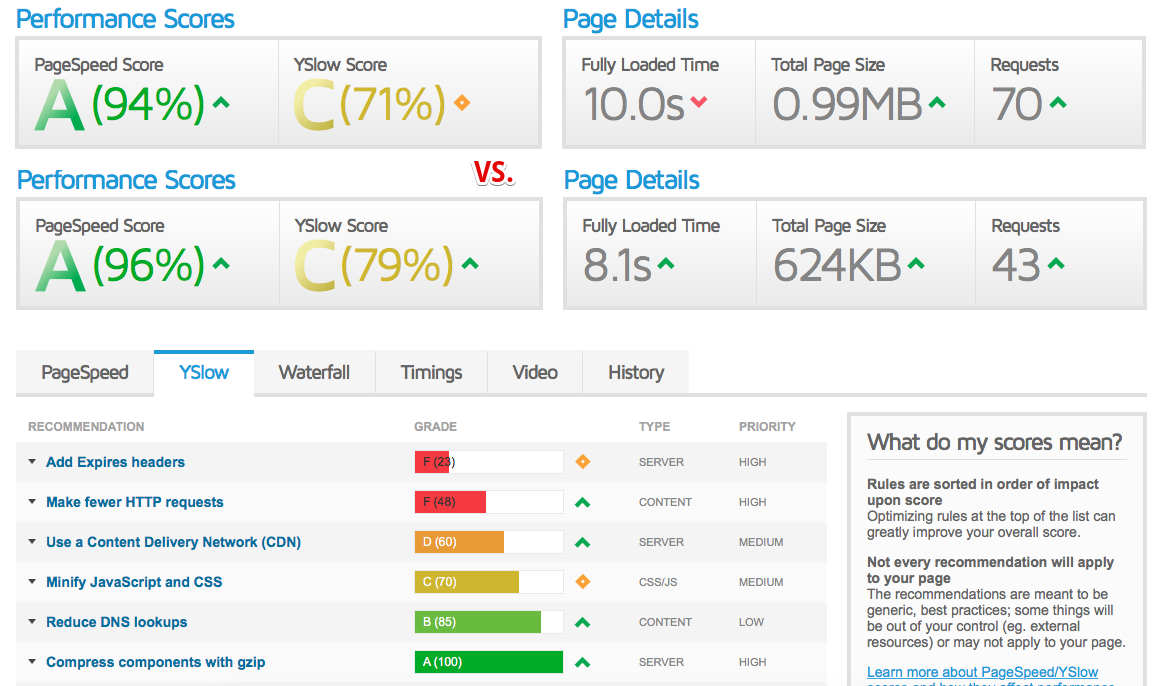Expand the Minify JavaScript and CSS arrow
Viewport: 1162px width, 686px height.
32,582
